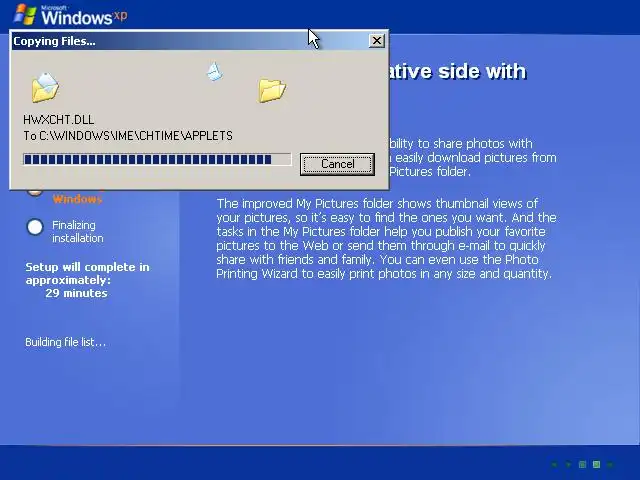Click the My Pictures folder description paragraph
Screen dimensions: 640x480
386,238
